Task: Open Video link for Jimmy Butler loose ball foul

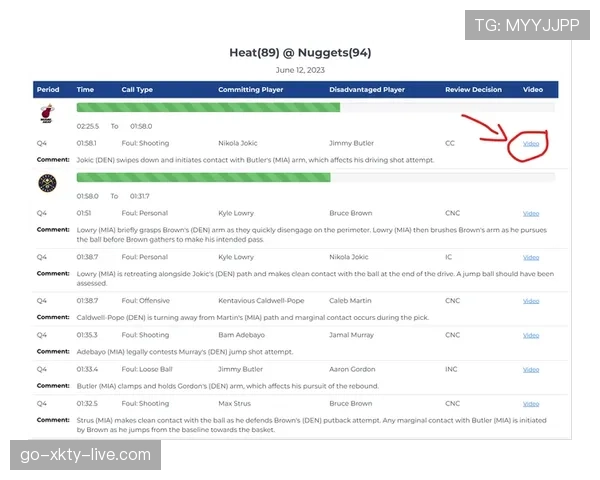Action: (x=531, y=370)
